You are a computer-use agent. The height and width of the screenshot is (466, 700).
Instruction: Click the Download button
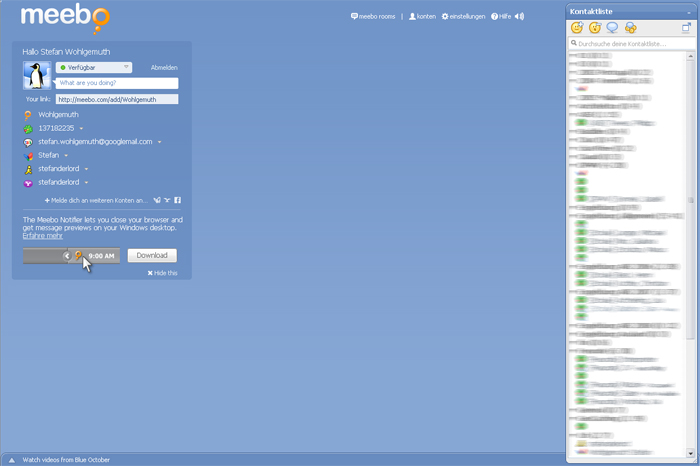tap(152, 255)
